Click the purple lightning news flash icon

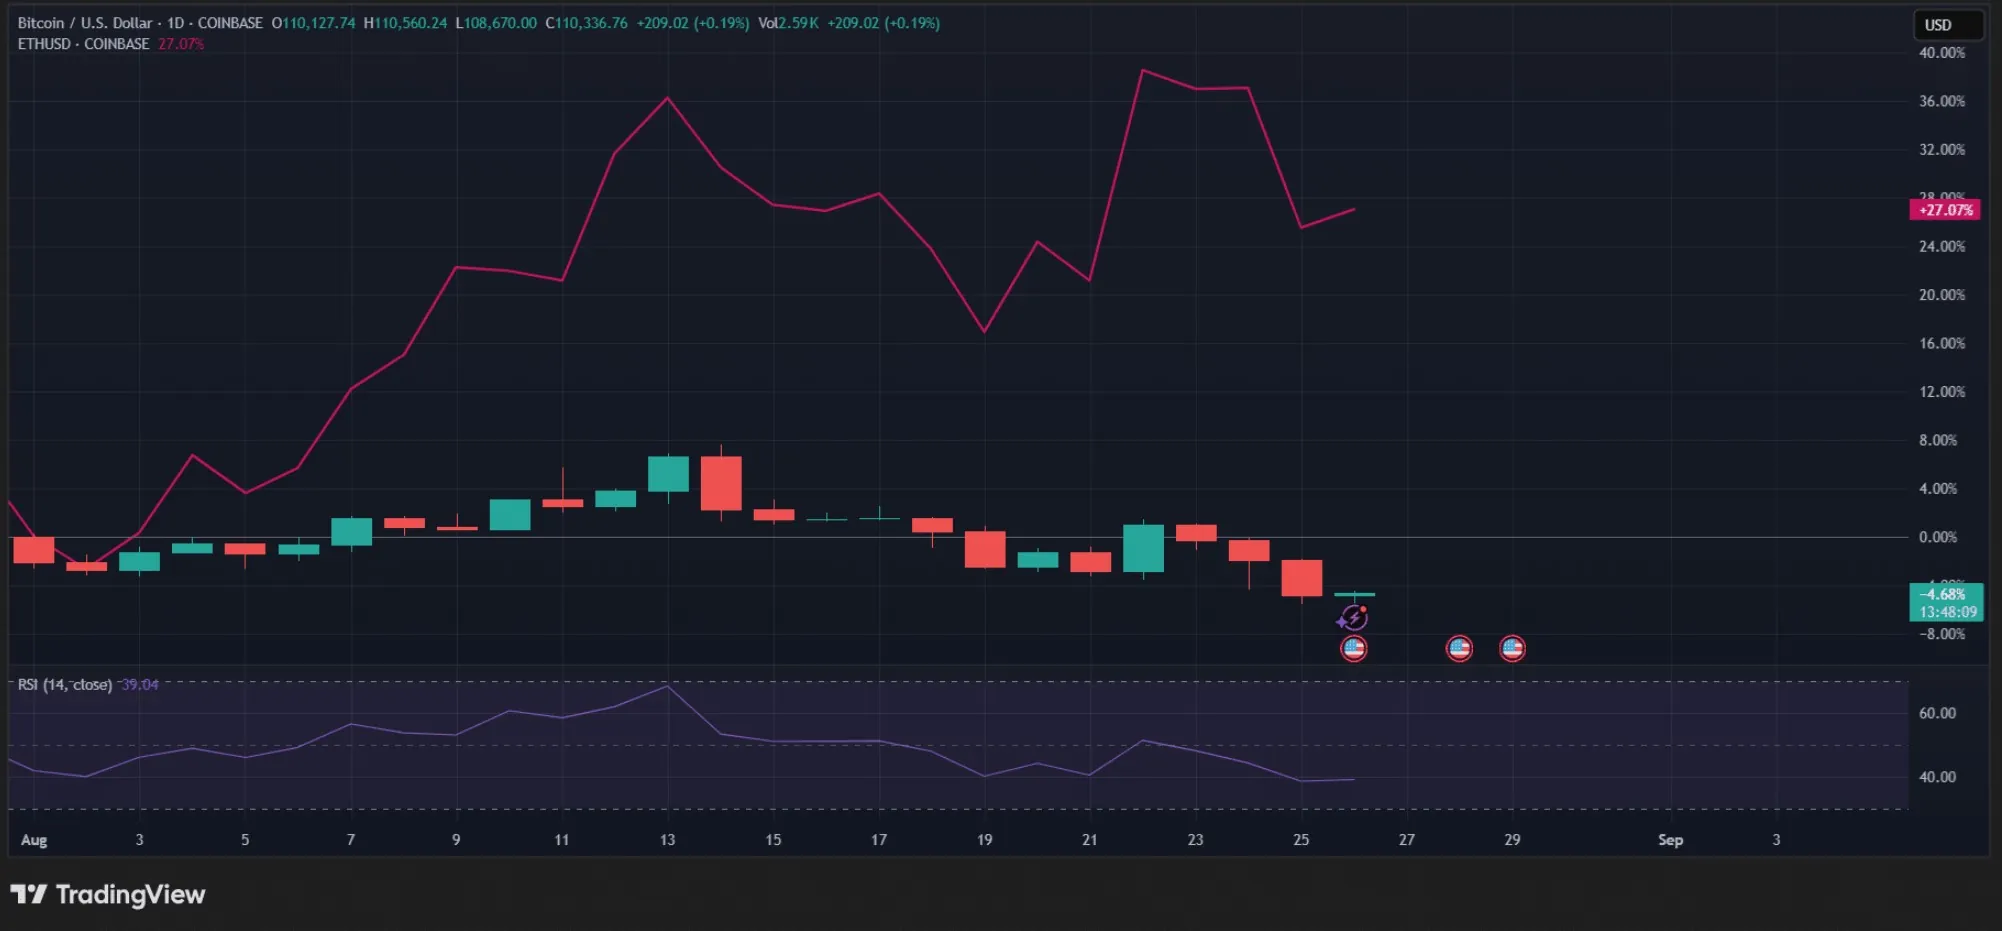coord(1353,617)
